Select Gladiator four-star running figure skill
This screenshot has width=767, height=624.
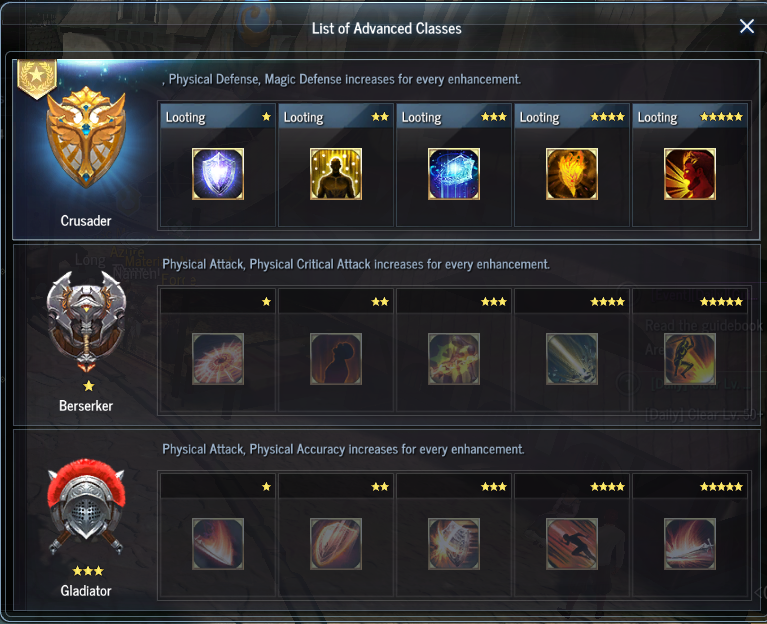tap(572, 544)
